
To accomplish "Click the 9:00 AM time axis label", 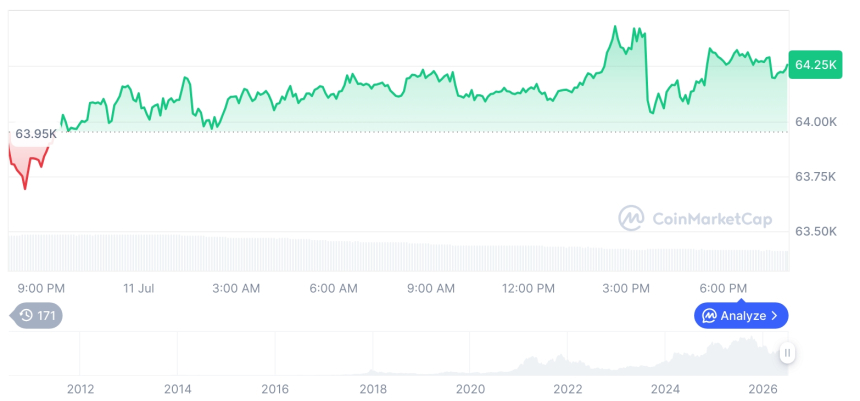I will coord(431,288).
